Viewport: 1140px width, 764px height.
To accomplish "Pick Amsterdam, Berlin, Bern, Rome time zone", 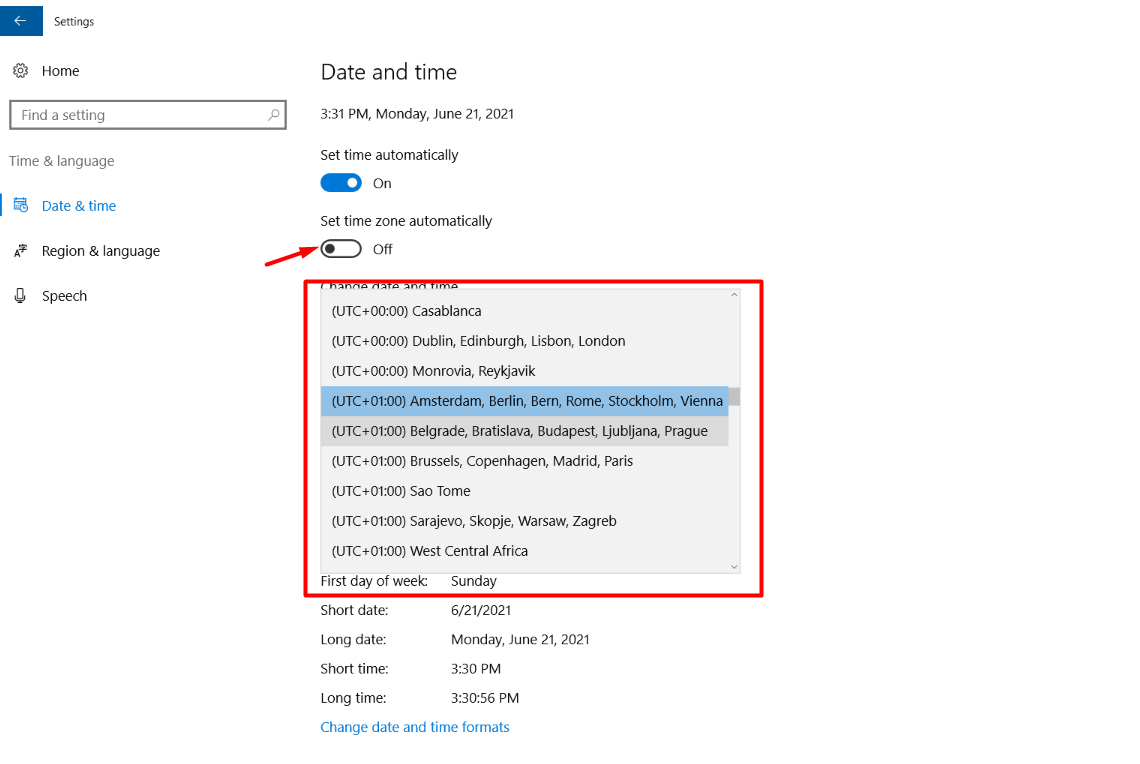I will tap(524, 401).
